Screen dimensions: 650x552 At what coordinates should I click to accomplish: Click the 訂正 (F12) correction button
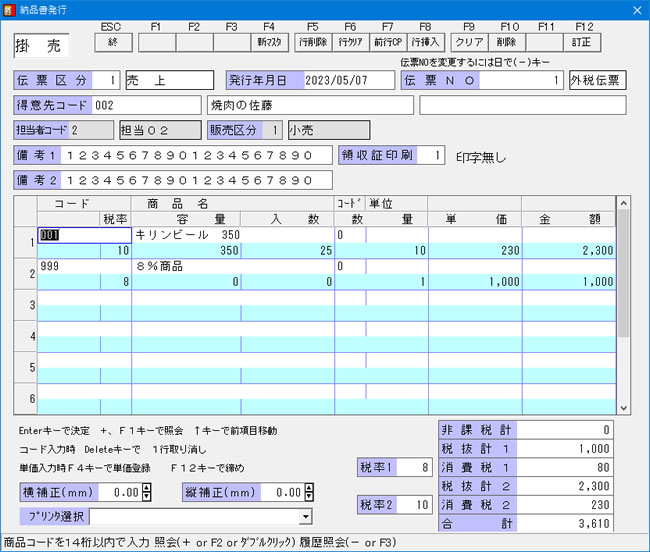pos(583,42)
